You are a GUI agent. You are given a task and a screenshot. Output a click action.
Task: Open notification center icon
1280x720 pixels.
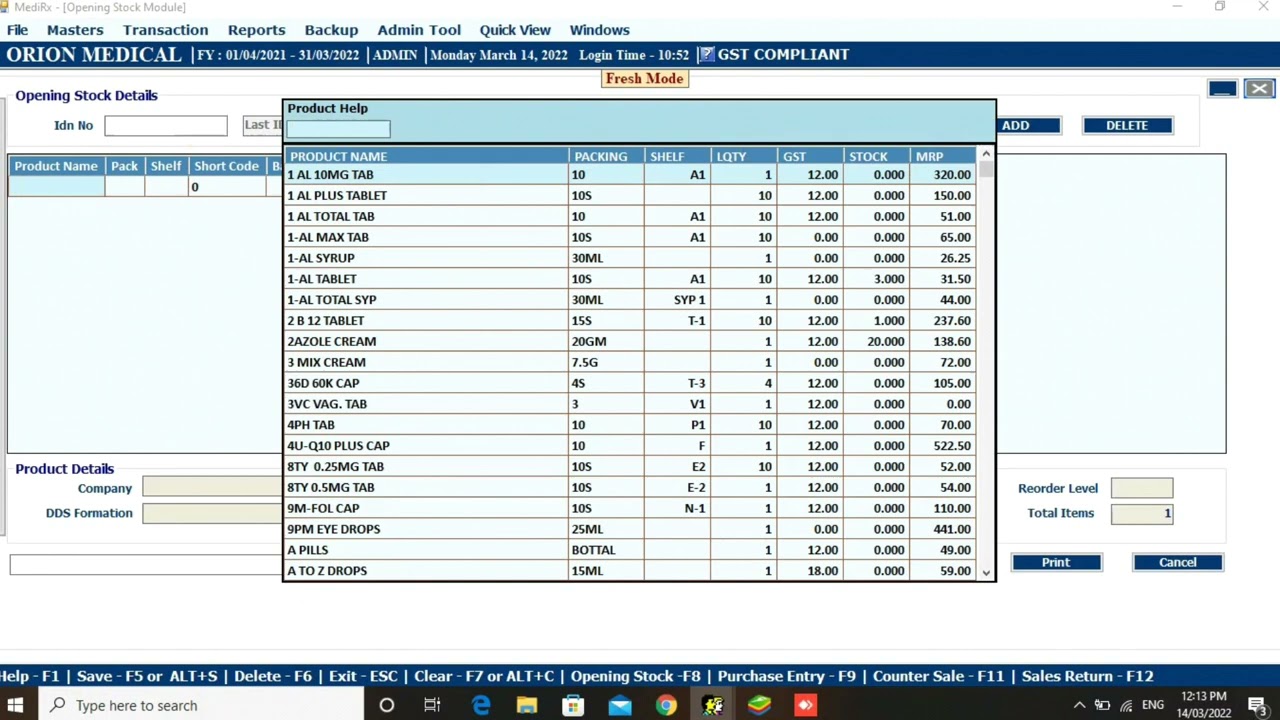[x=1258, y=705]
